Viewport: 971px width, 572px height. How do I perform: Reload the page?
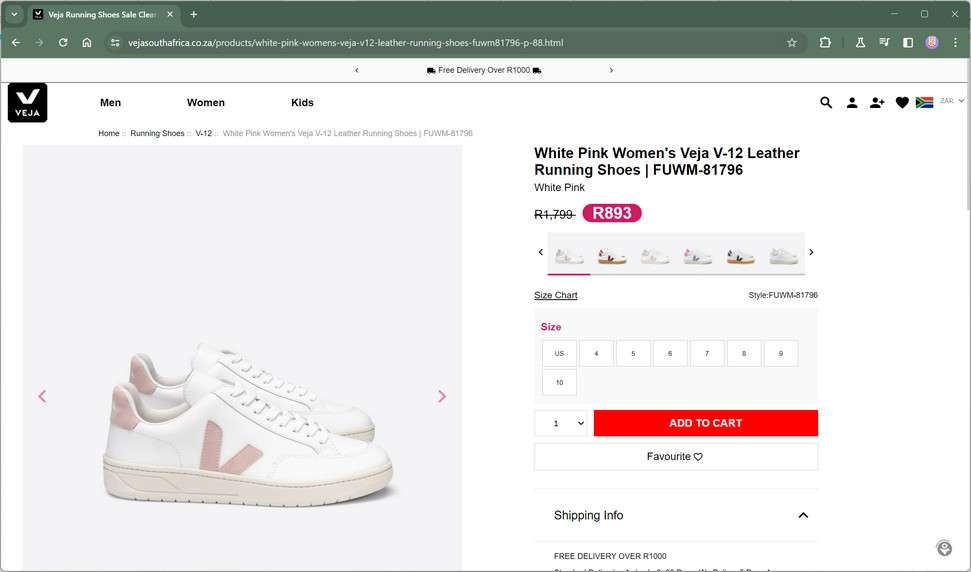(x=63, y=43)
